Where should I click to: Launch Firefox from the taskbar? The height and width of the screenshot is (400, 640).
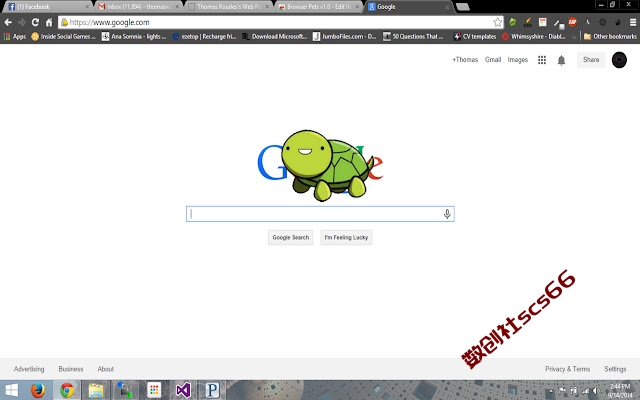point(38,390)
